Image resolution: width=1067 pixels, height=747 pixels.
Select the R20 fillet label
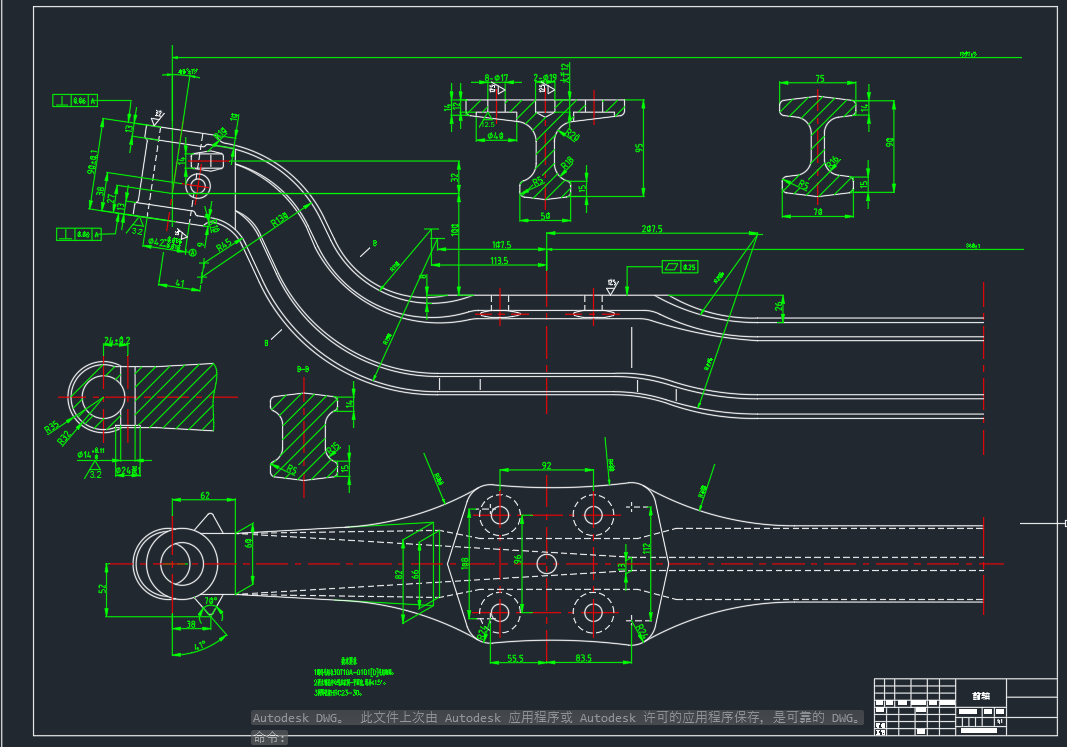(572, 135)
